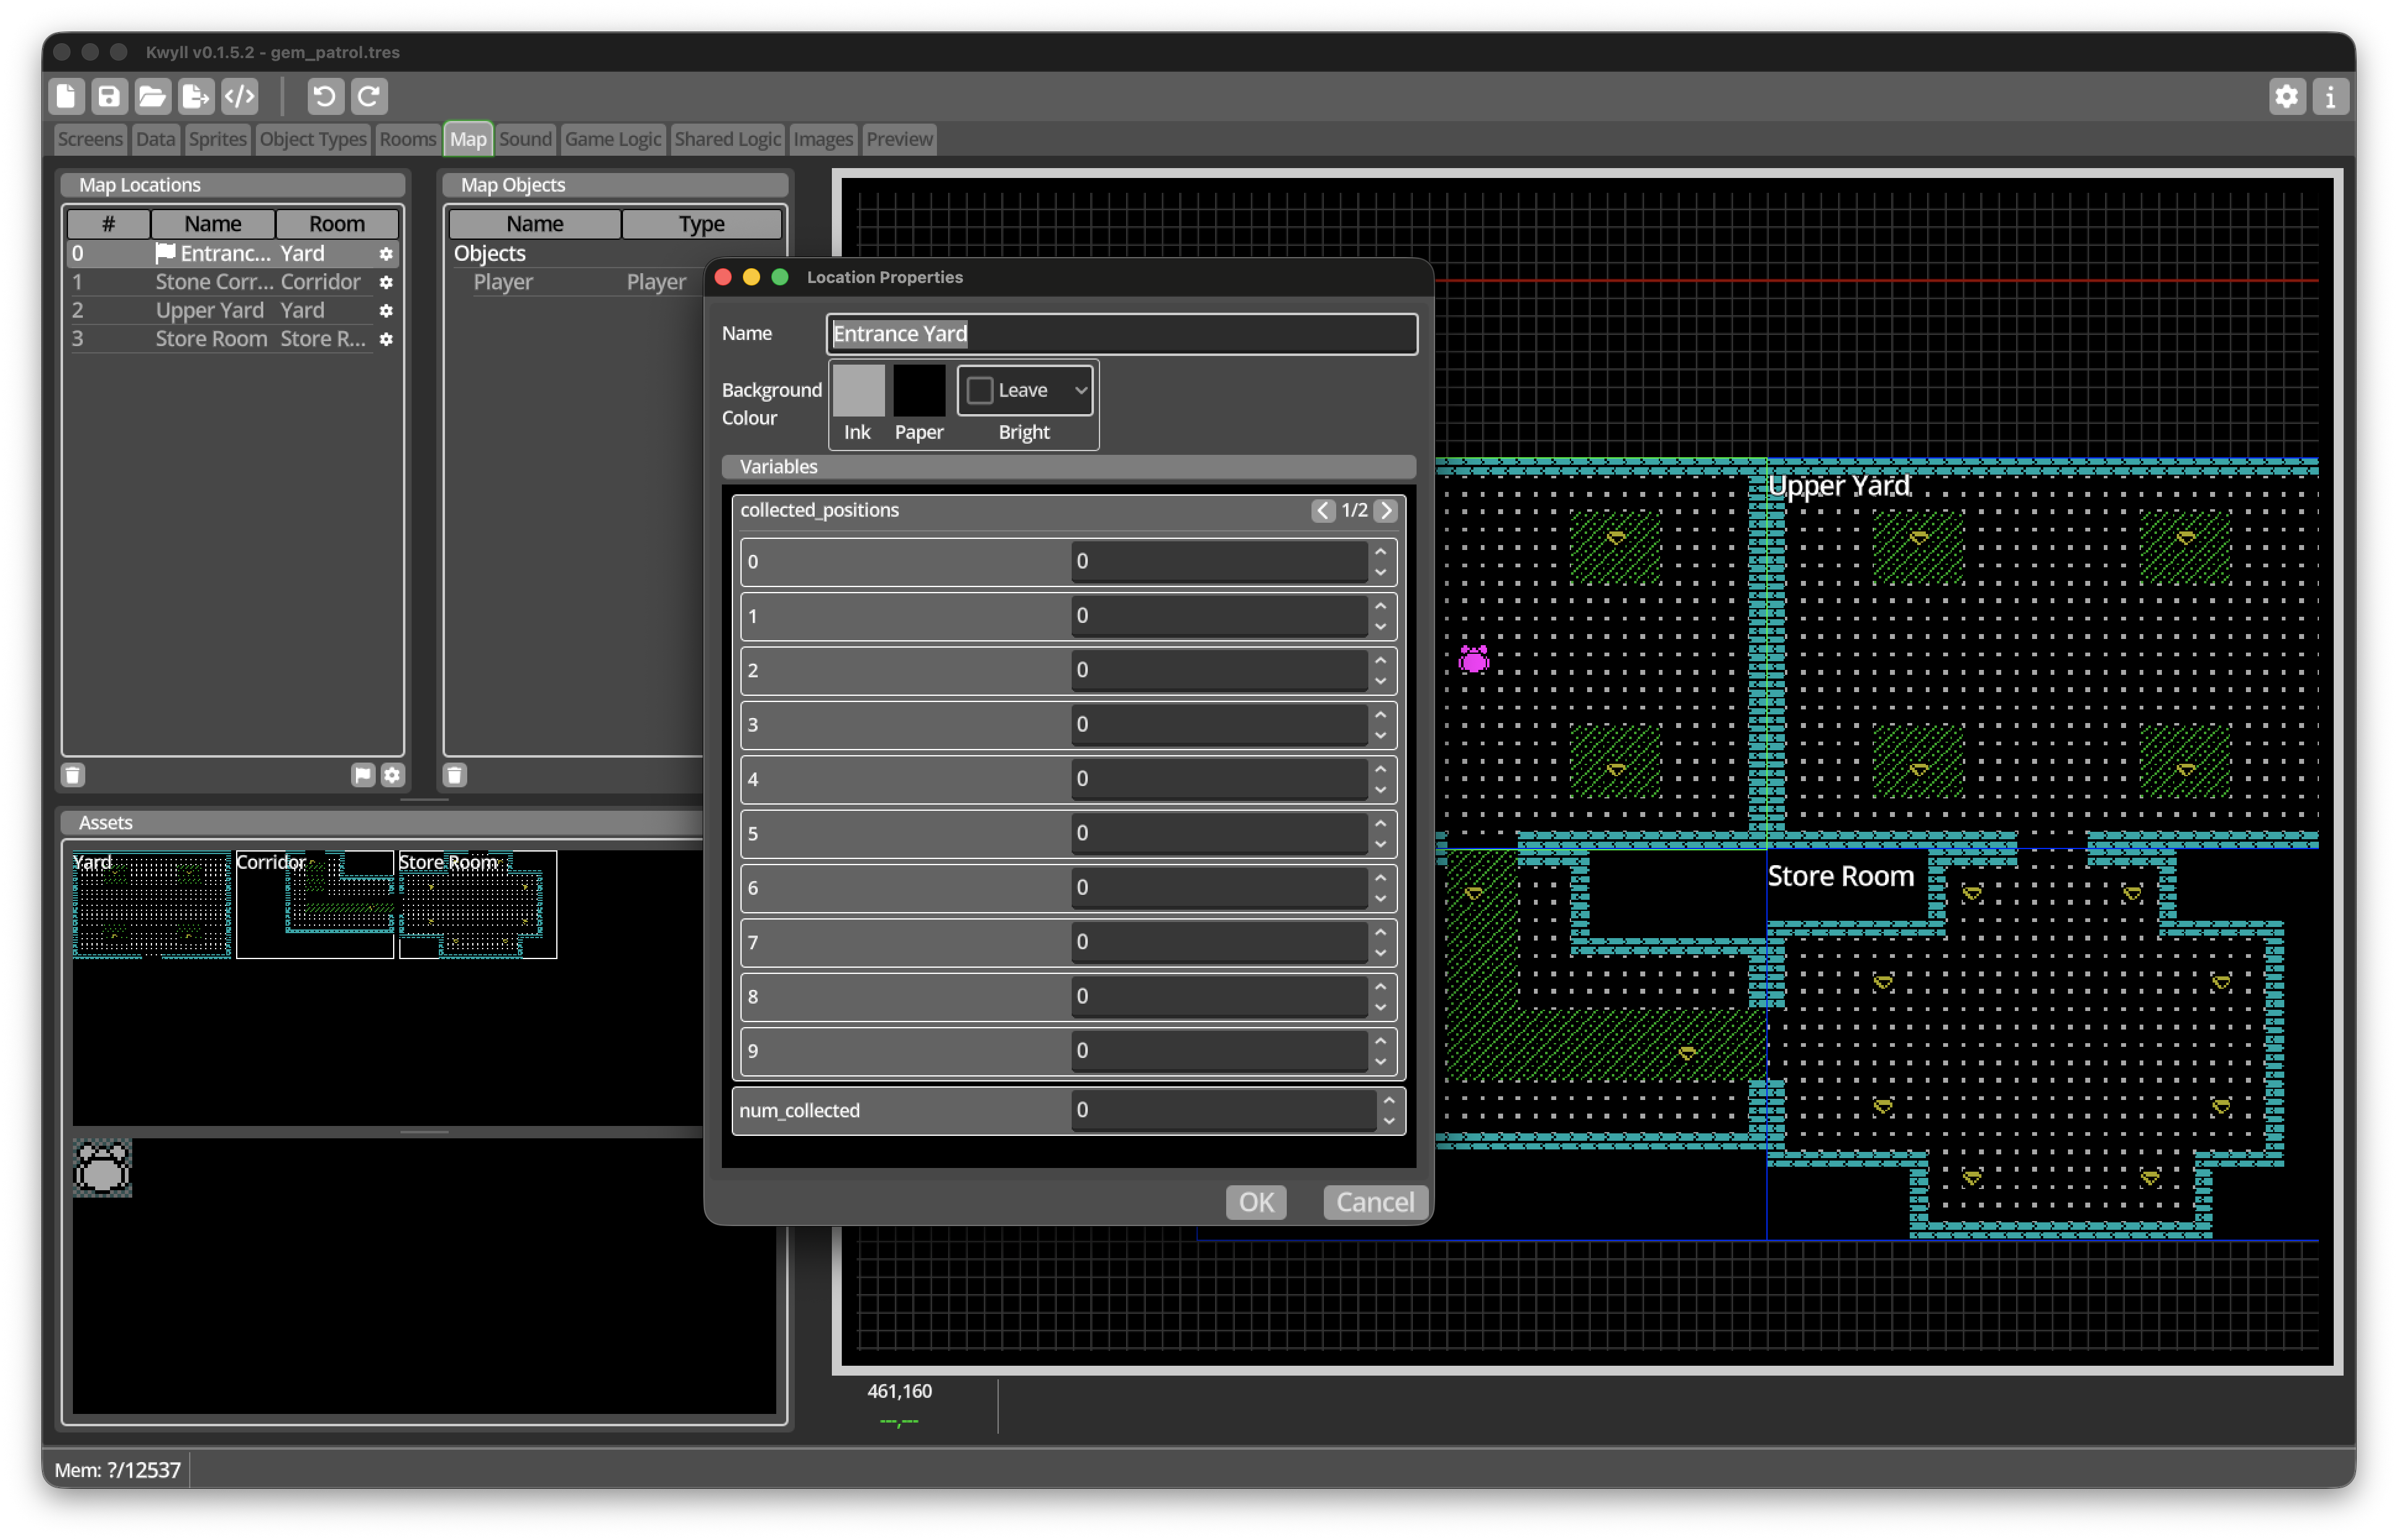Select the magenta player sprite on the map

[x=1474, y=659]
